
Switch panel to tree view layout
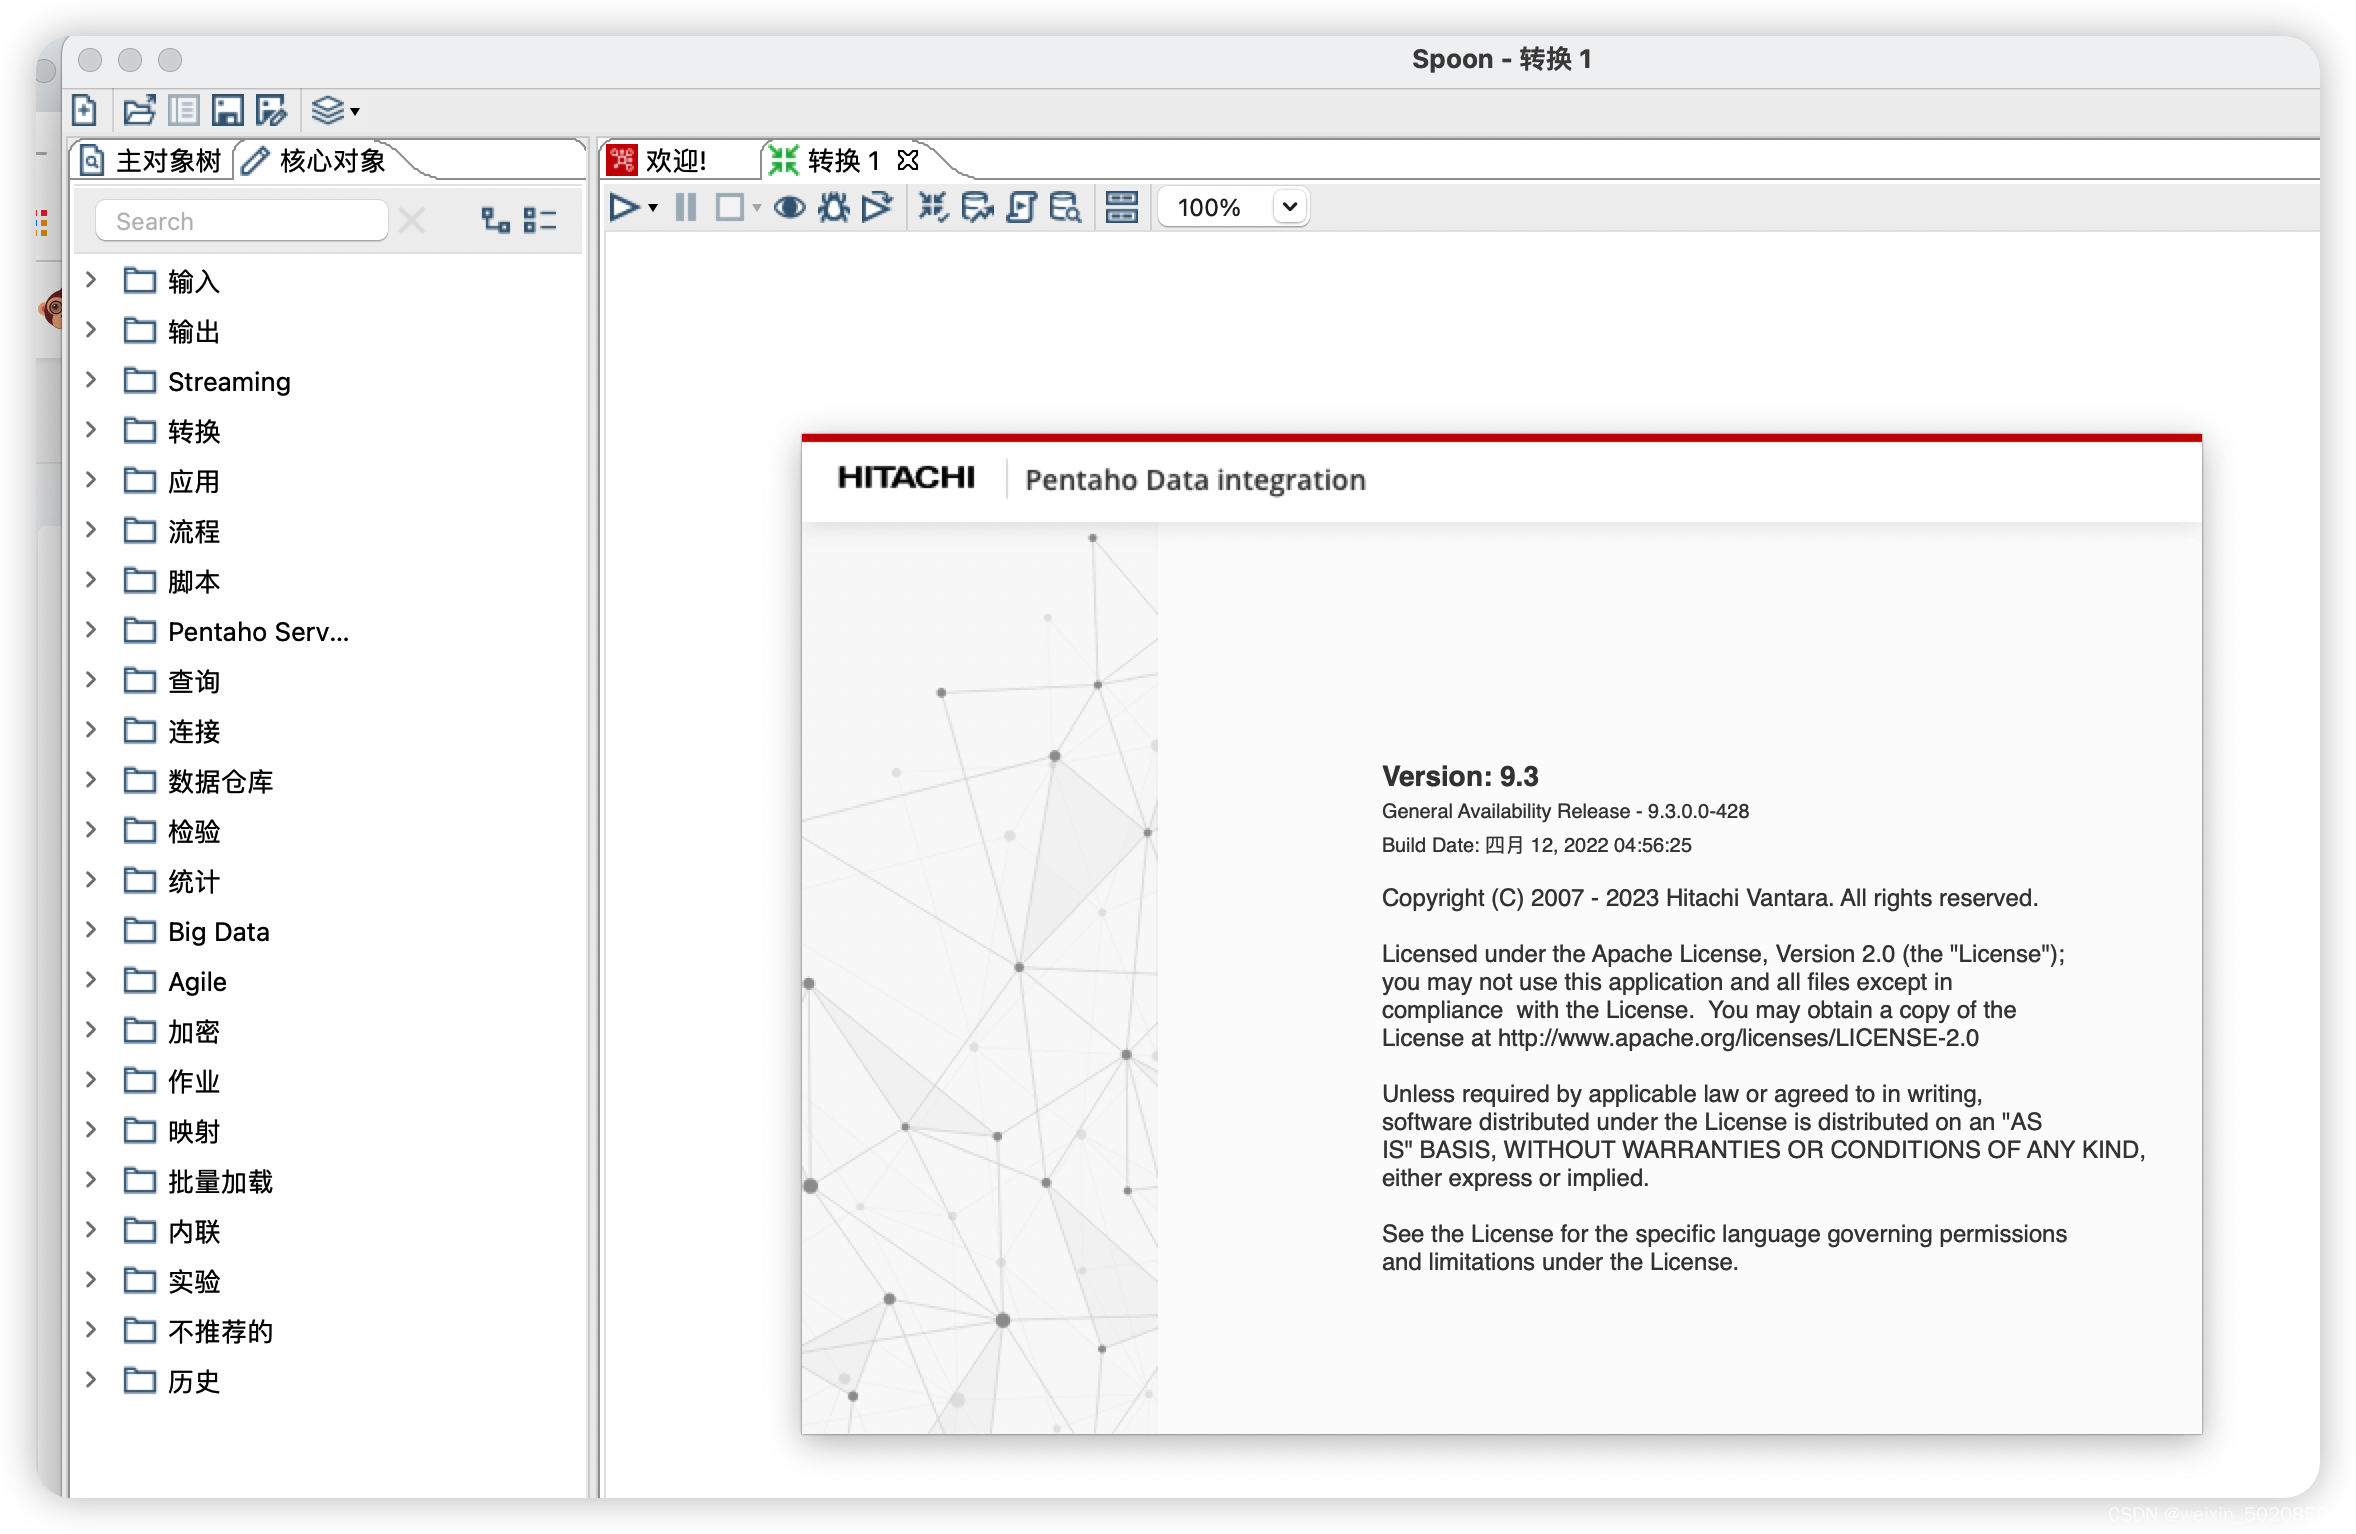(495, 220)
